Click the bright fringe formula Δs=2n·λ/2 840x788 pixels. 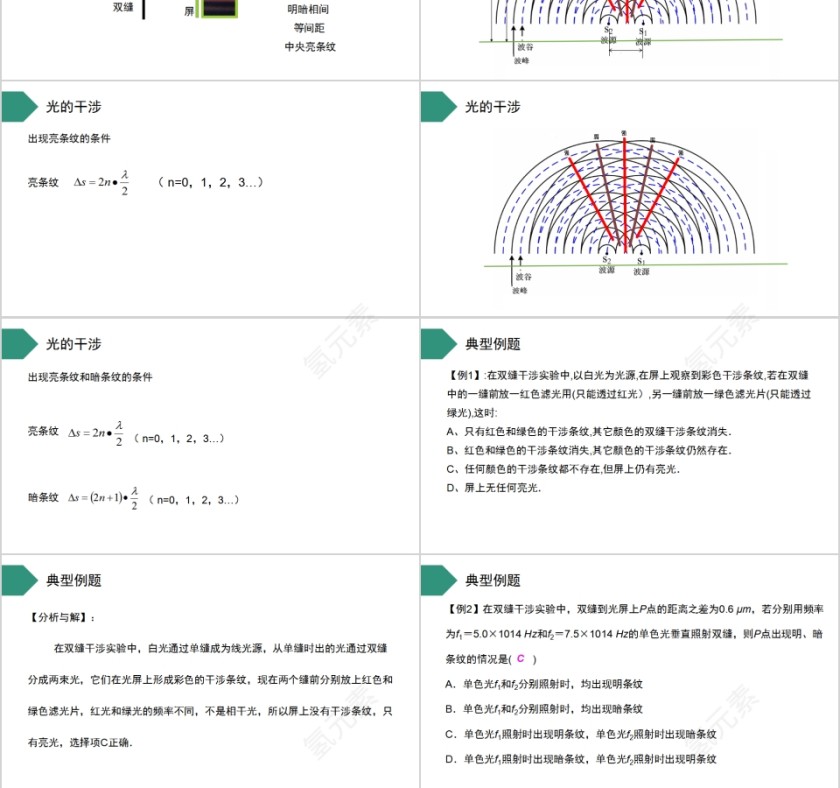(x=103, y=181)
